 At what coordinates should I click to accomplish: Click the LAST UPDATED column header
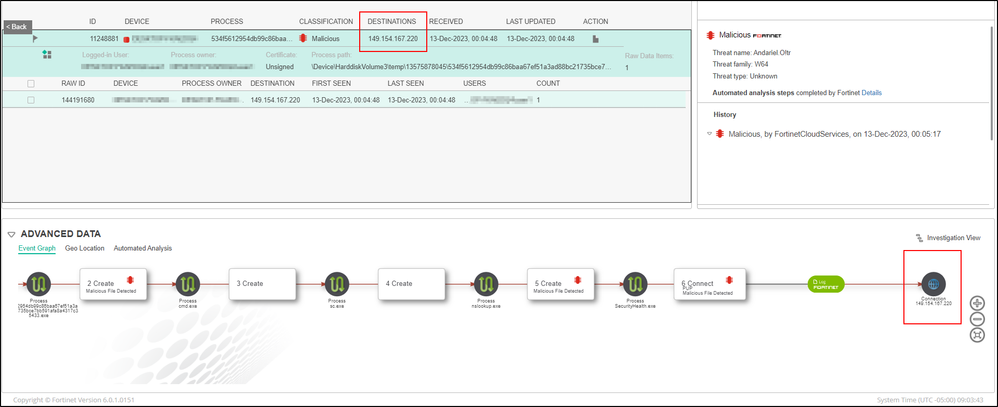coord(530,22)
